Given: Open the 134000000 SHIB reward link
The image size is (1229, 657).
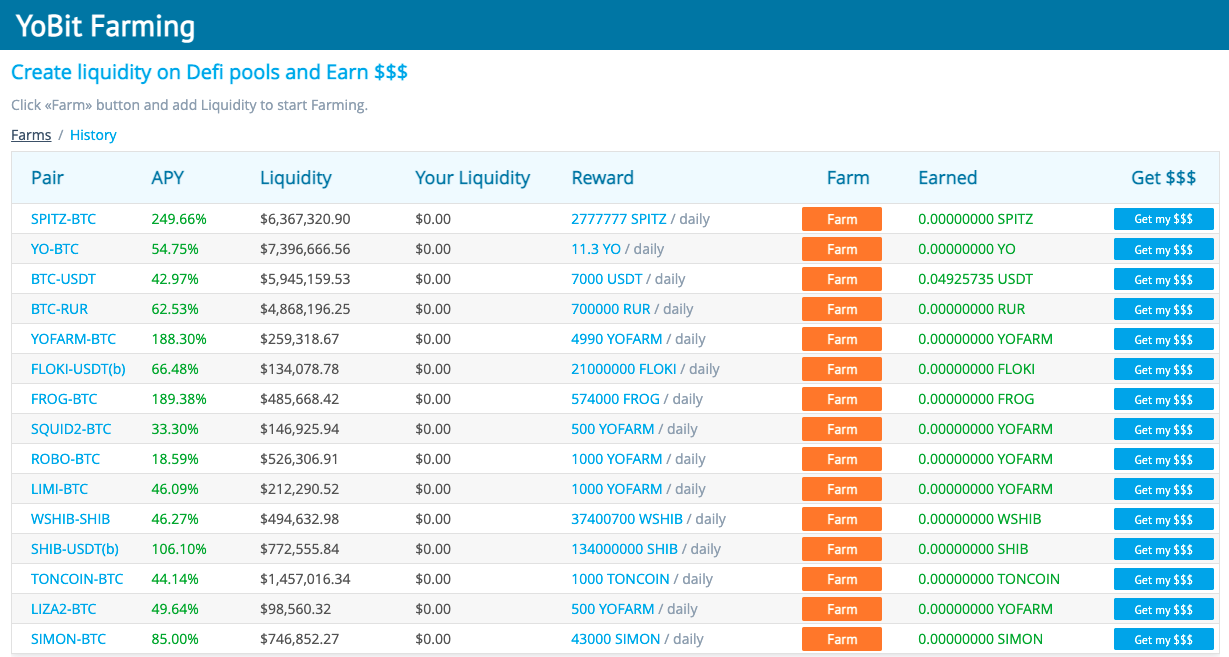Looking at the screenshot, I should (624, 549).
